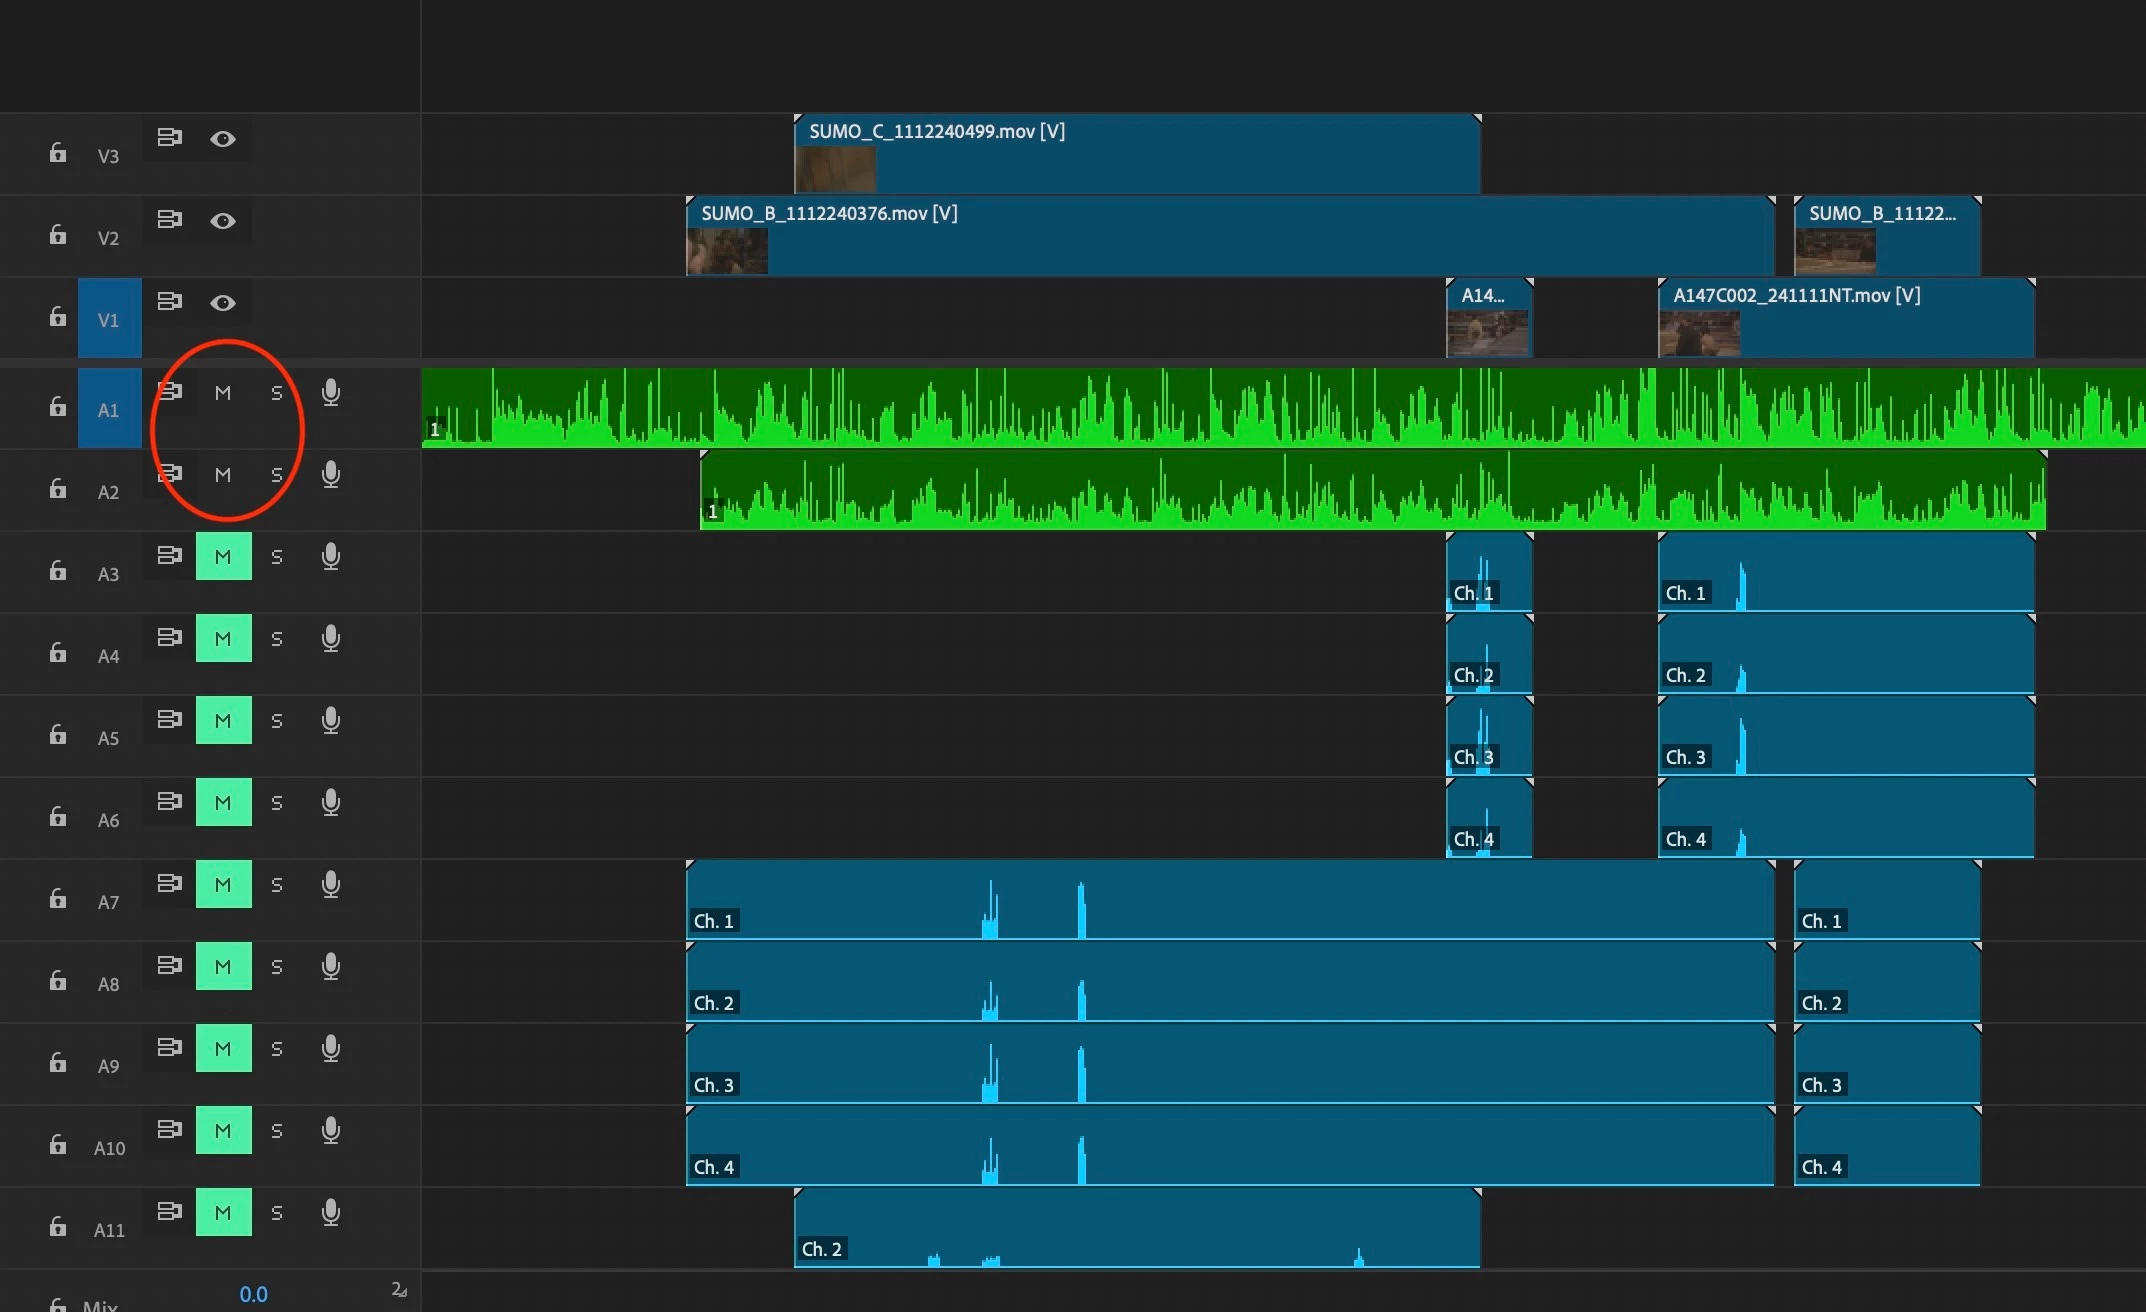
Task: Click Mix track volume value 0.0
Action: (x=253, y=1294)
